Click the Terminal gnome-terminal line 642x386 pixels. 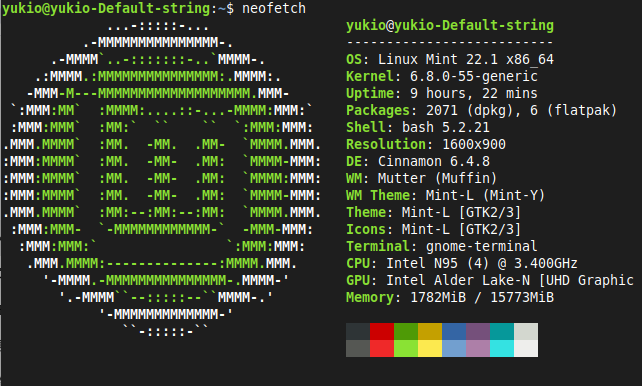click(442, 246)
